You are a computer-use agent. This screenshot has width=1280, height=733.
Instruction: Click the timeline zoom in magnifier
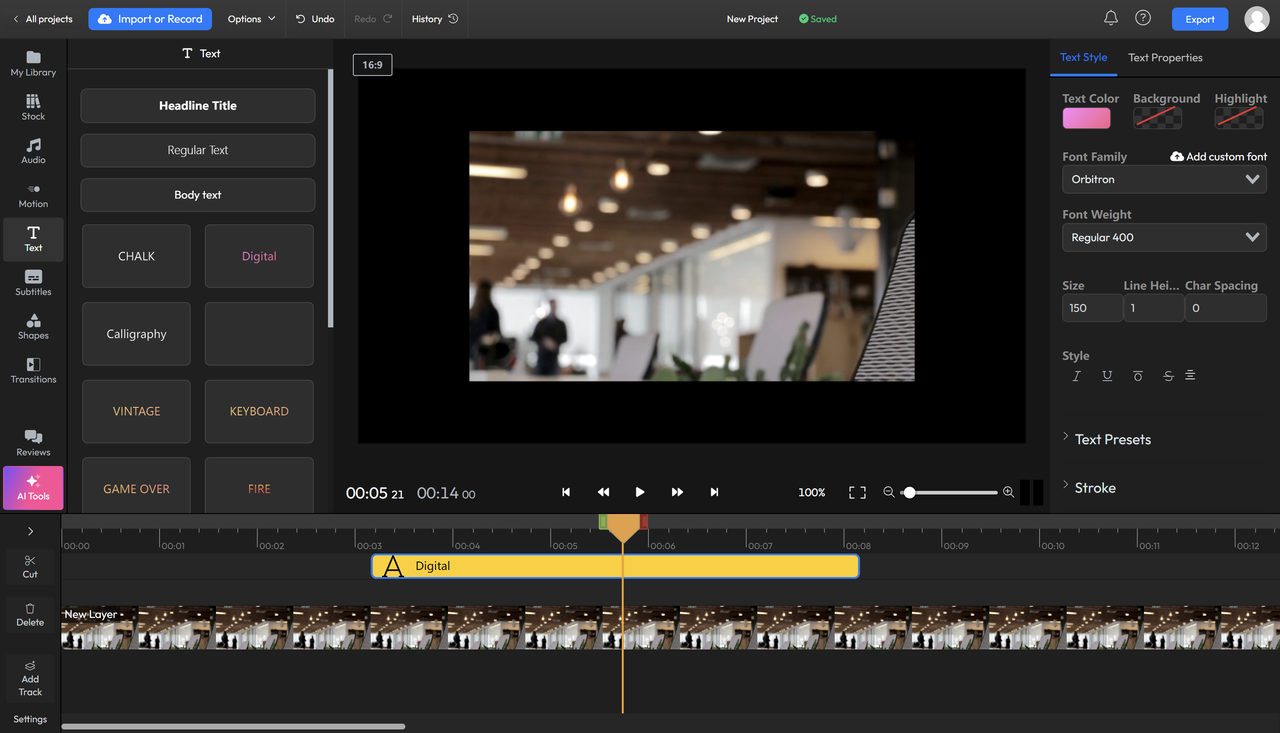tap(1008, 492)
